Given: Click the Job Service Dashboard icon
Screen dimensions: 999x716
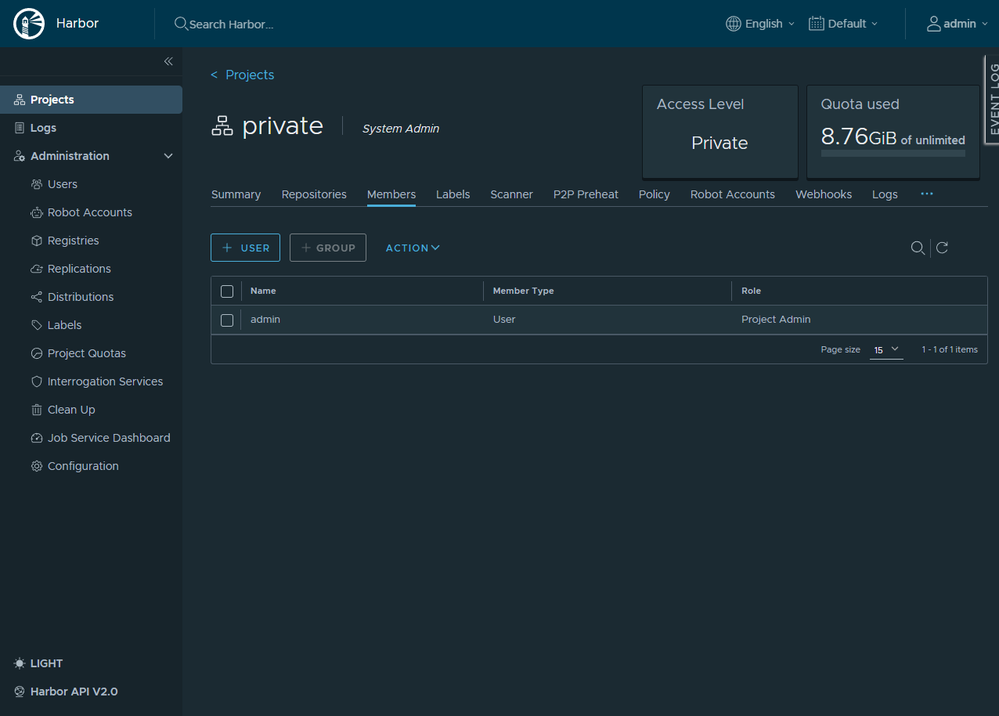Looking at the screenshot, I should coord(37,438).
